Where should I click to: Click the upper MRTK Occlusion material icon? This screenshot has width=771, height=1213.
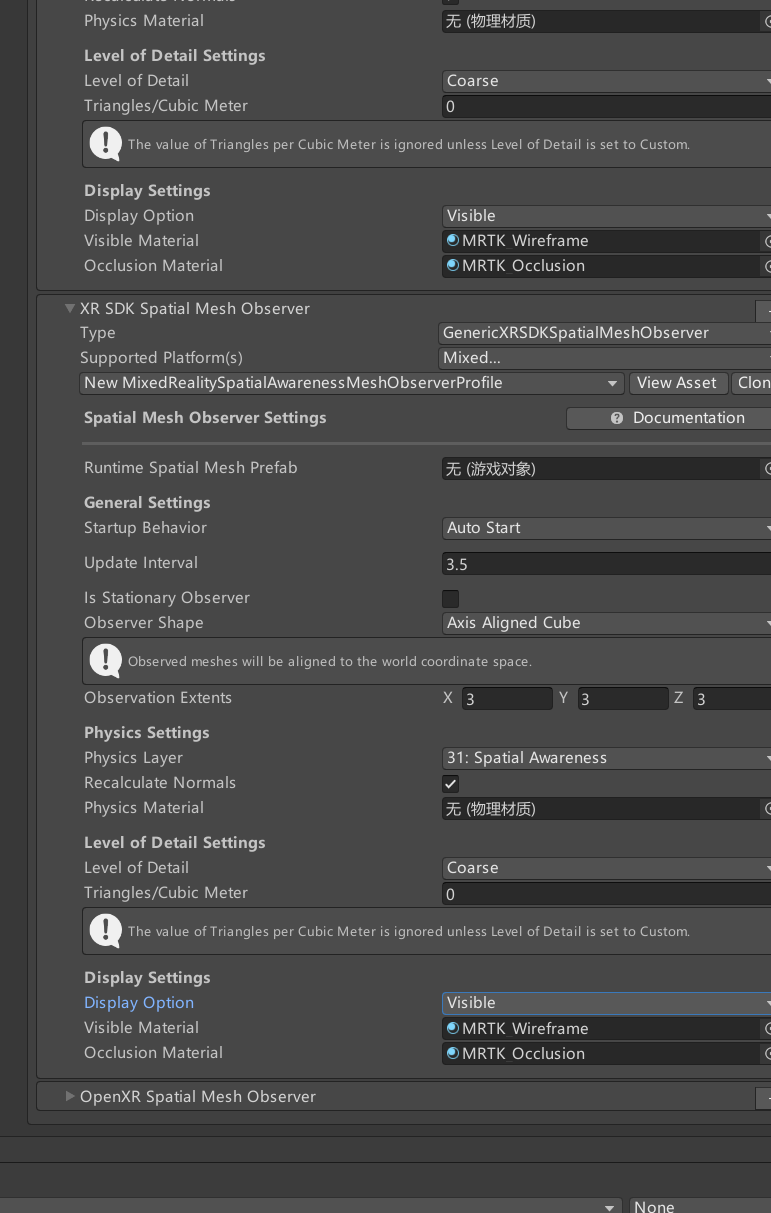click(453, 266)
